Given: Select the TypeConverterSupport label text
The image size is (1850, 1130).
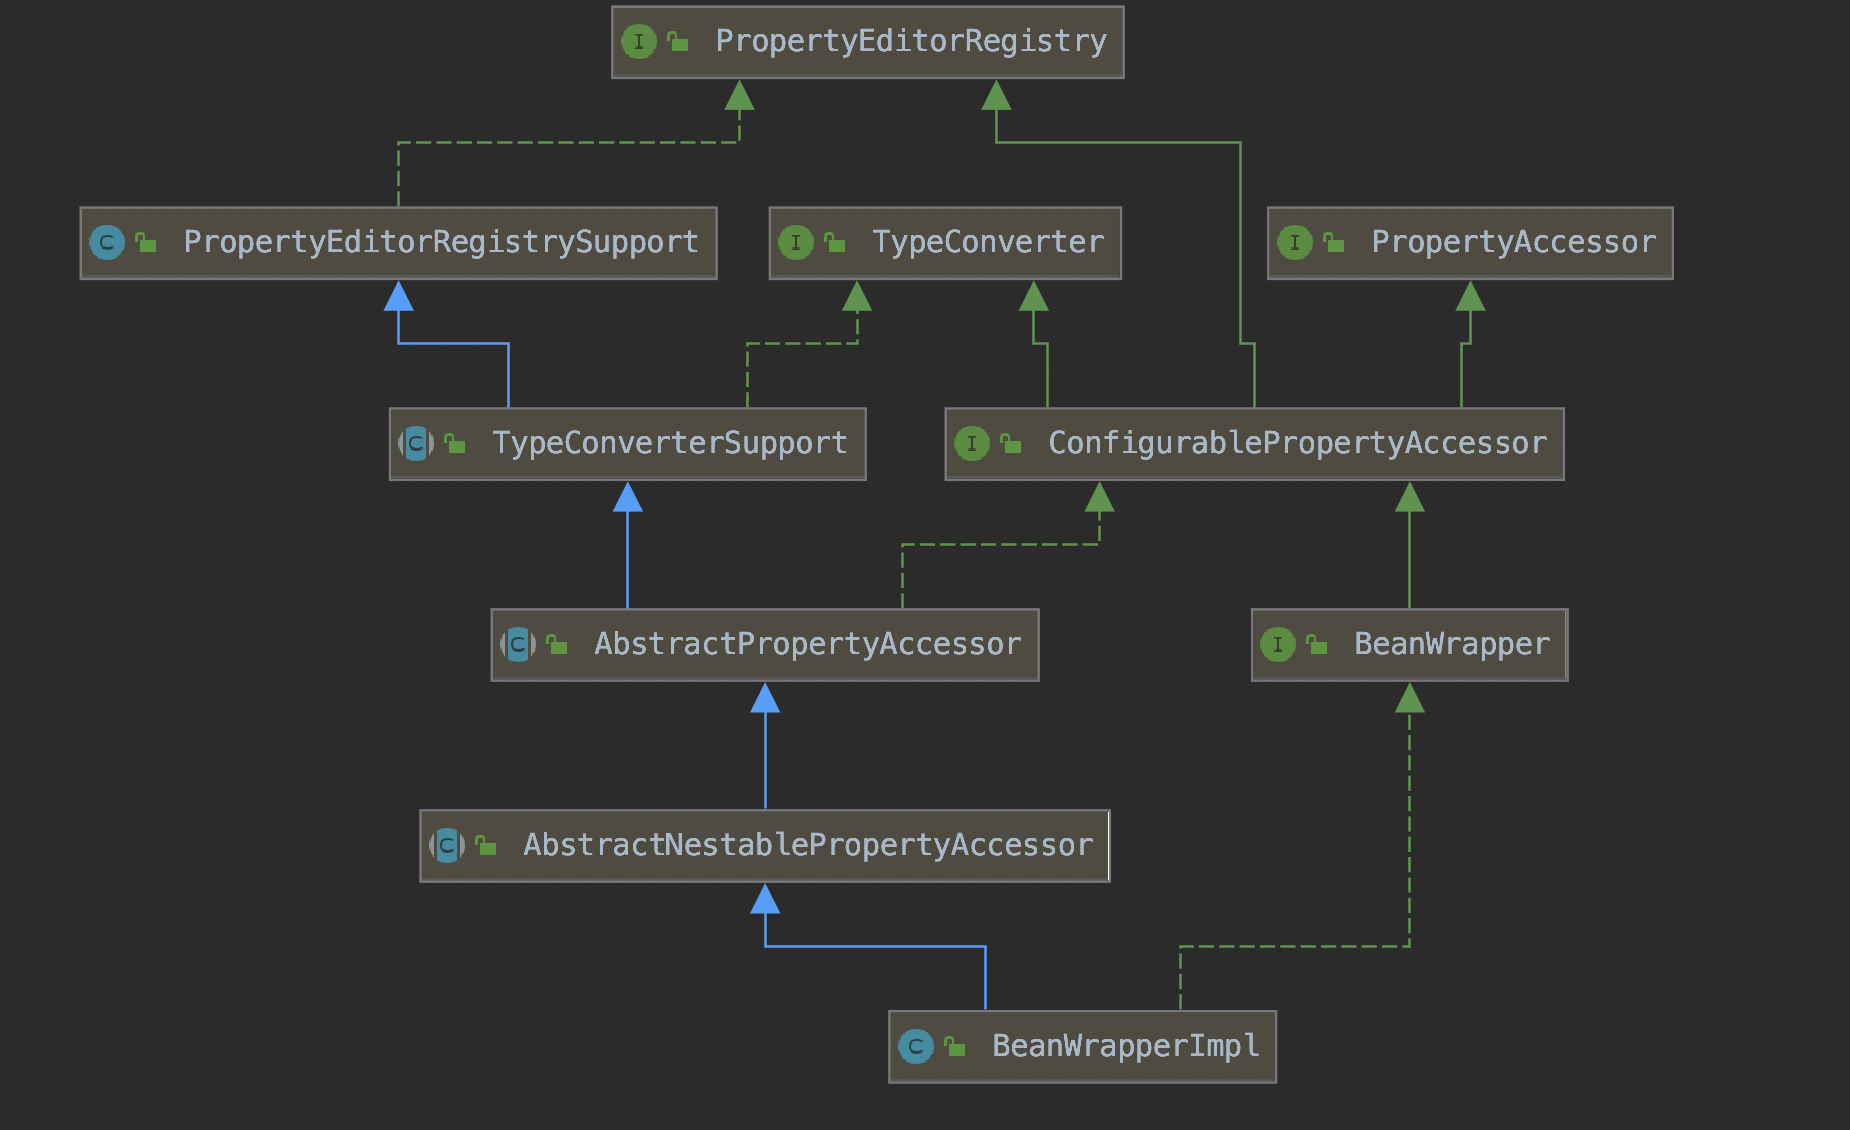Looking at the screenshot, I should (x=669, y=444).
